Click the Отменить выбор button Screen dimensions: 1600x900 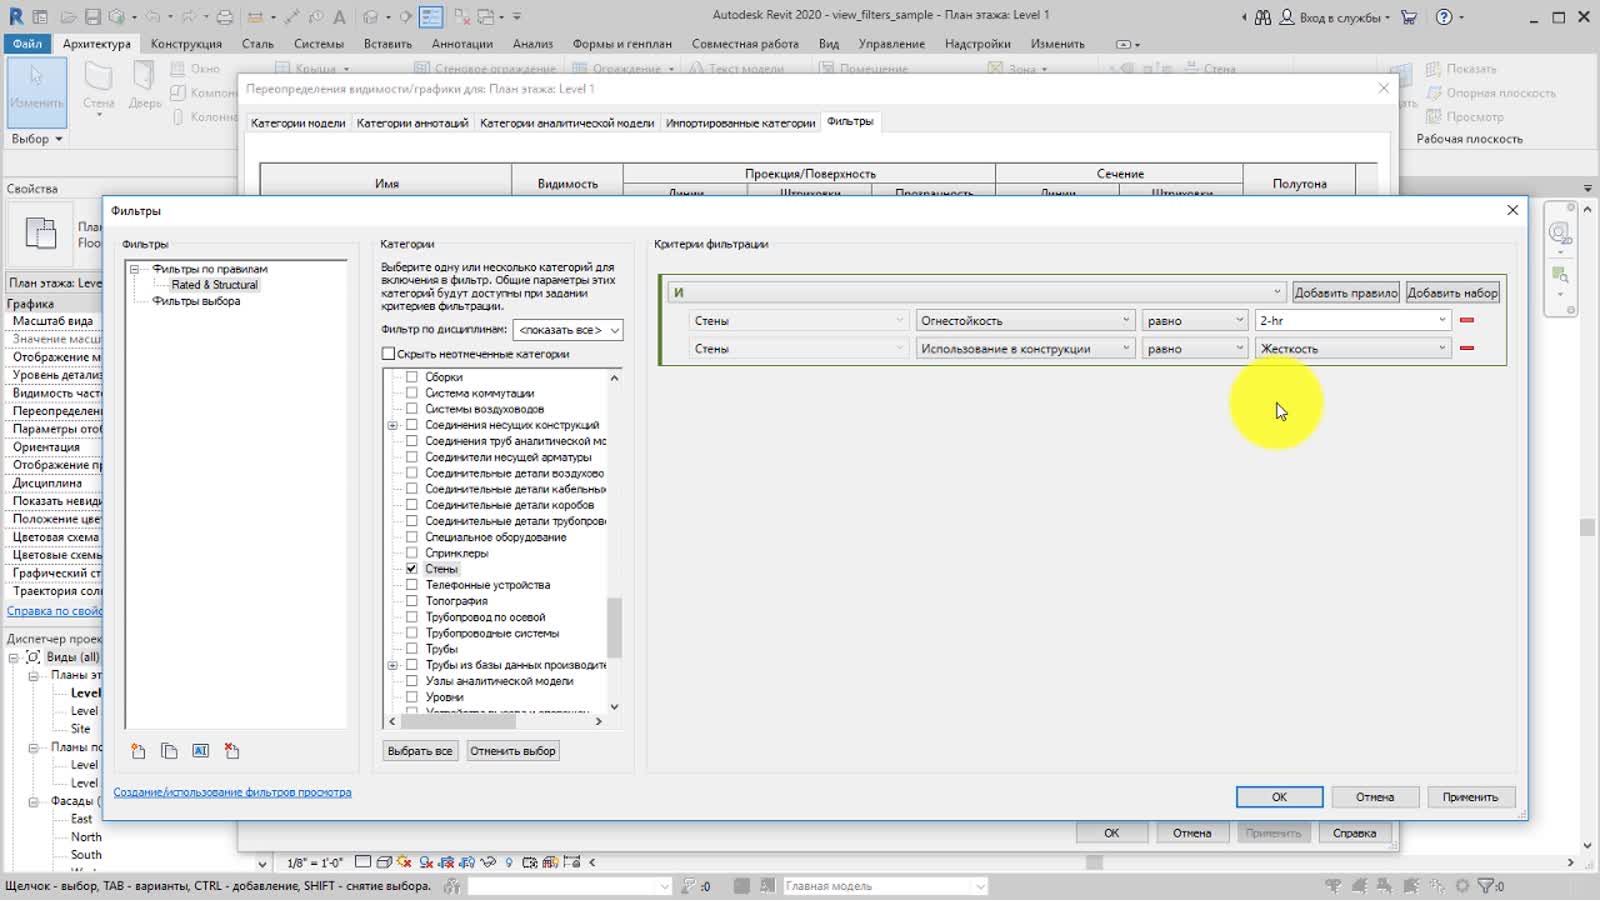coord(513,751)
